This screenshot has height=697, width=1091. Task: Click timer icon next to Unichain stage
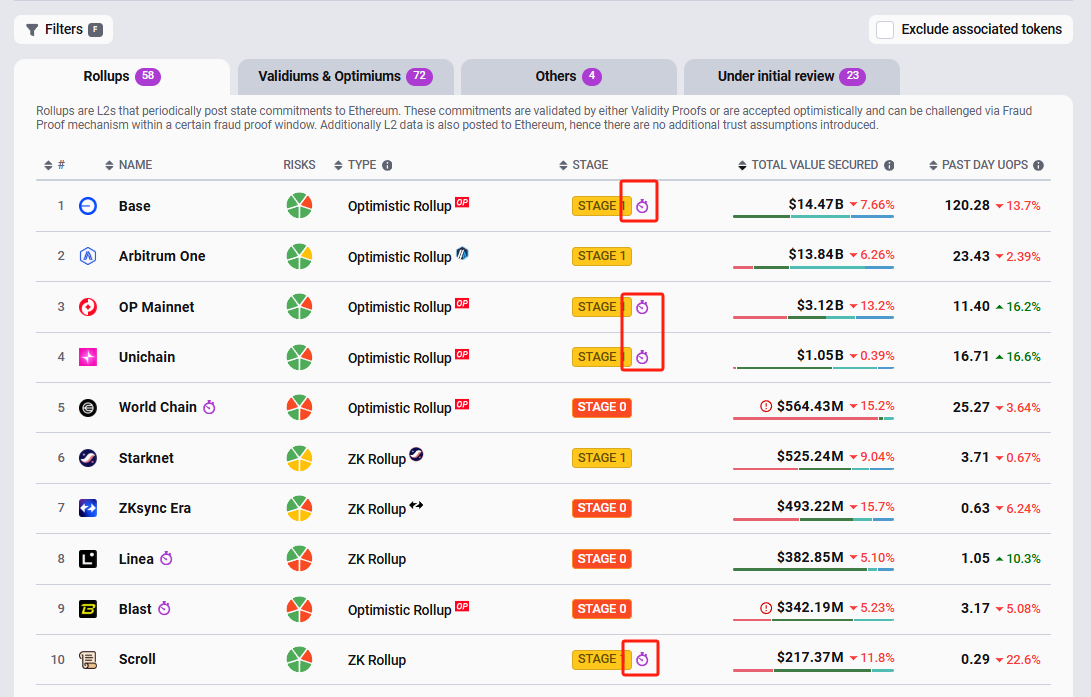tap(642, 357)
